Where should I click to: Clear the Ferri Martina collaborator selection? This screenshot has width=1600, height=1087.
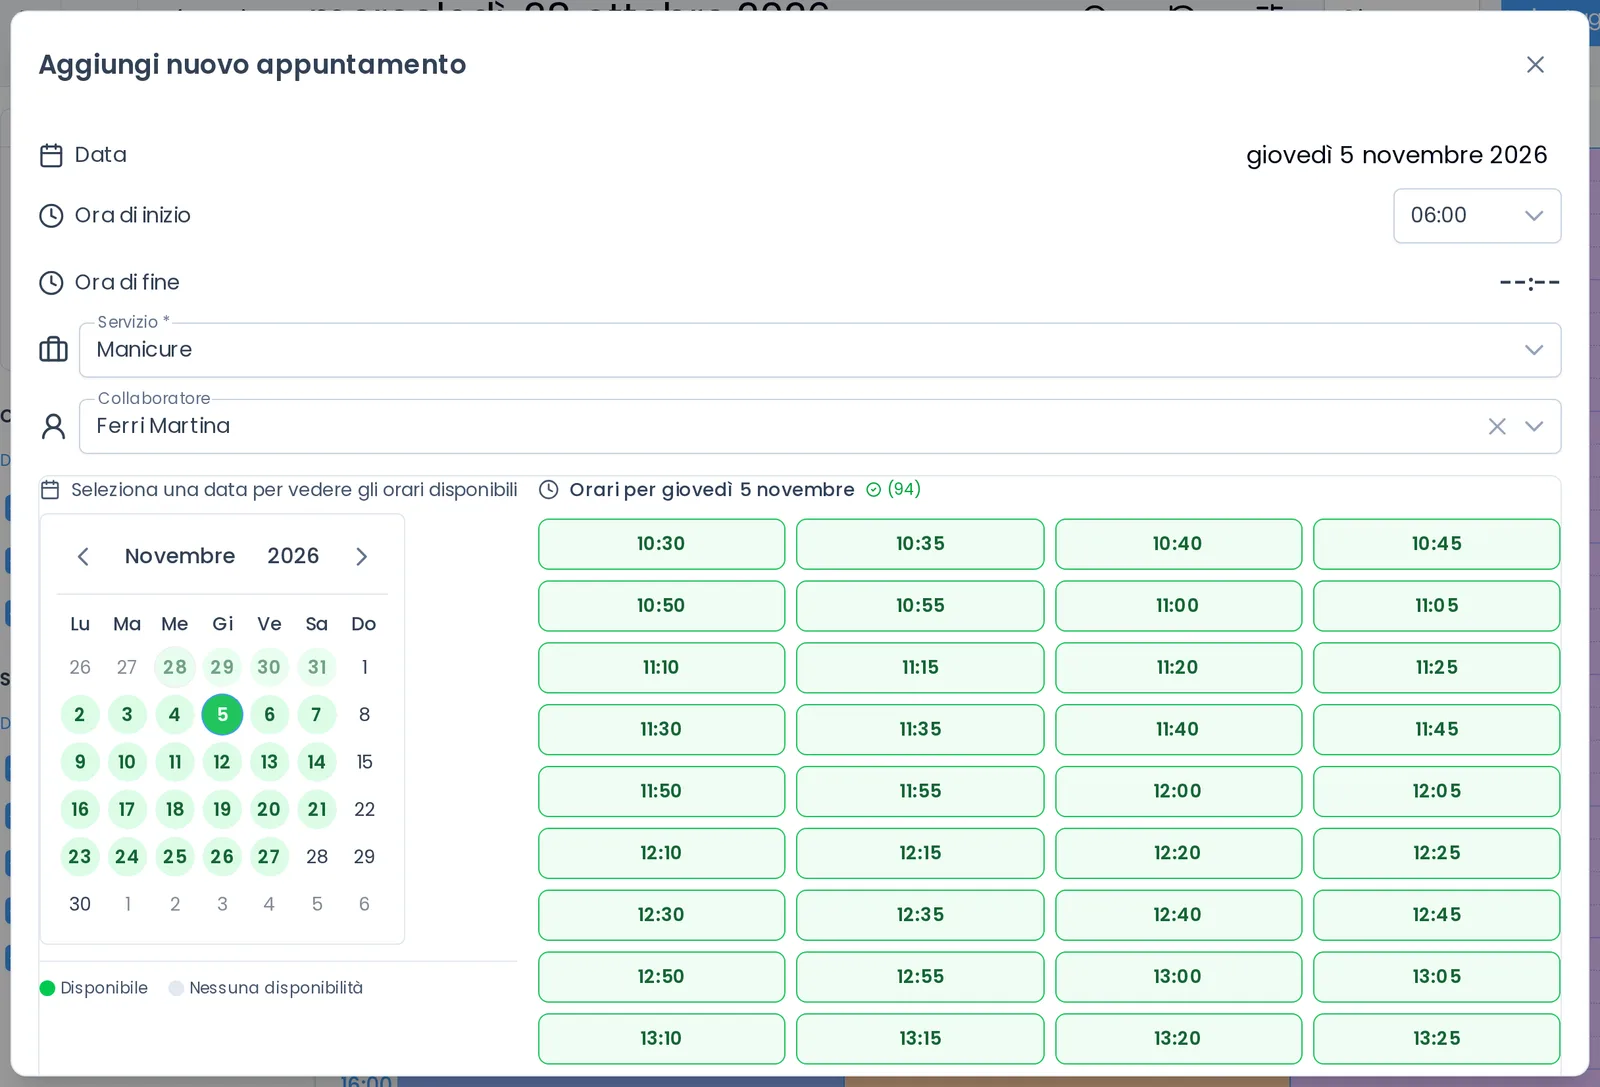click(x=1497, y=427)
